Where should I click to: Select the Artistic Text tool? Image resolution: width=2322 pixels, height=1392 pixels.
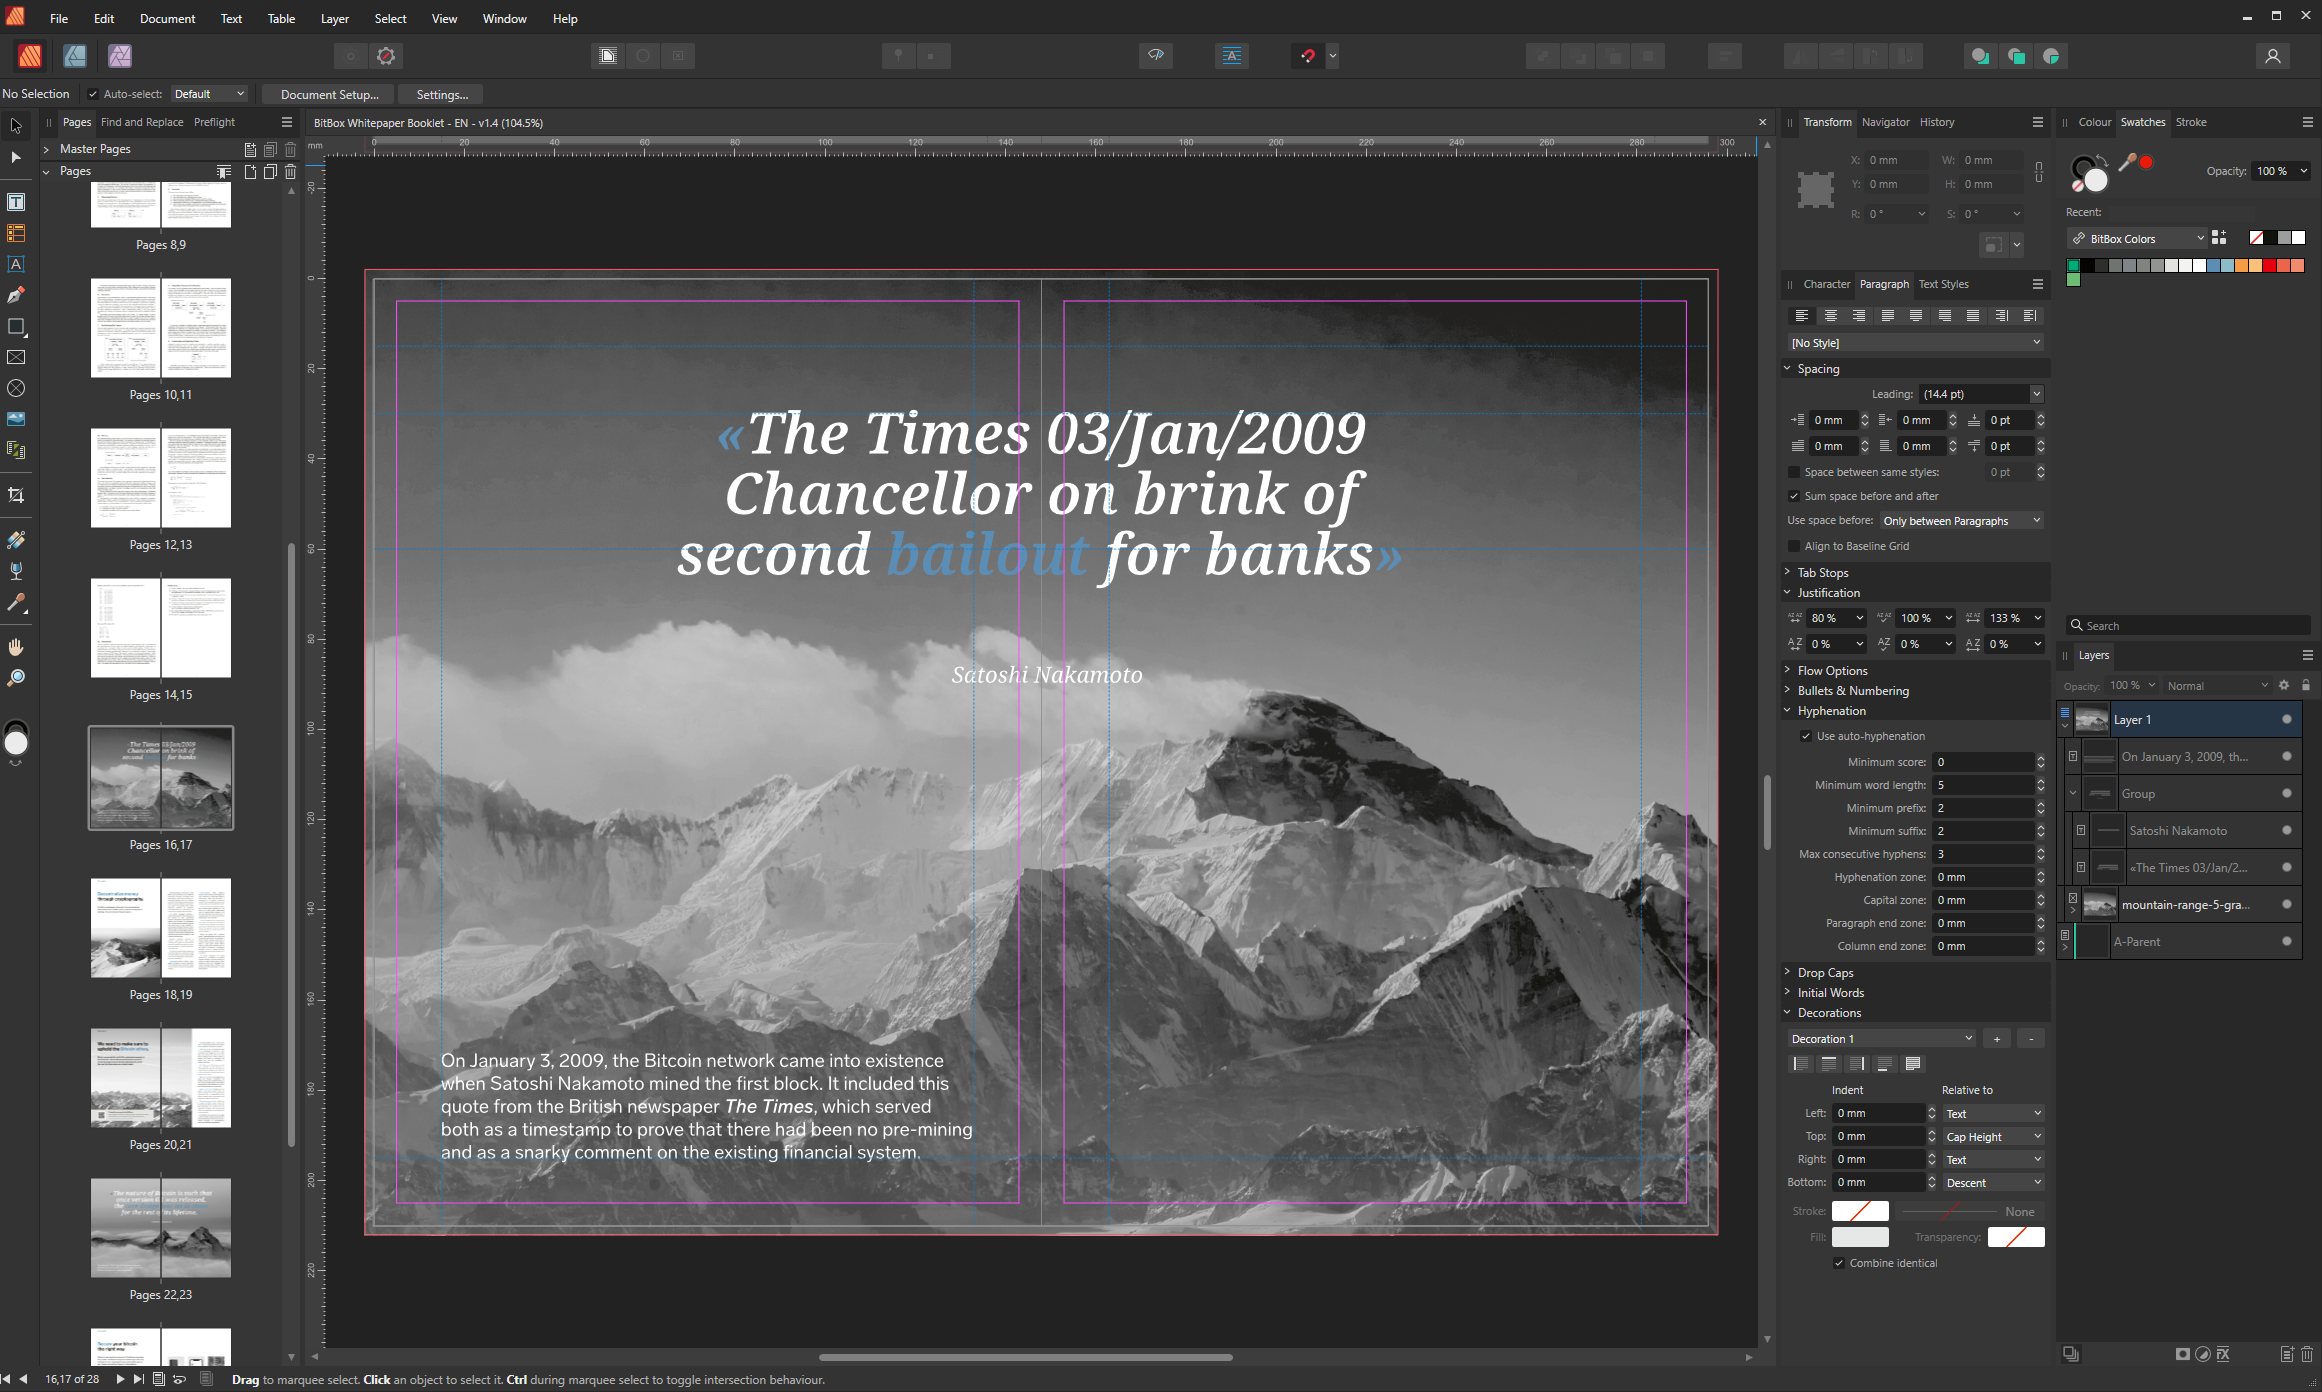coord(16,264)
